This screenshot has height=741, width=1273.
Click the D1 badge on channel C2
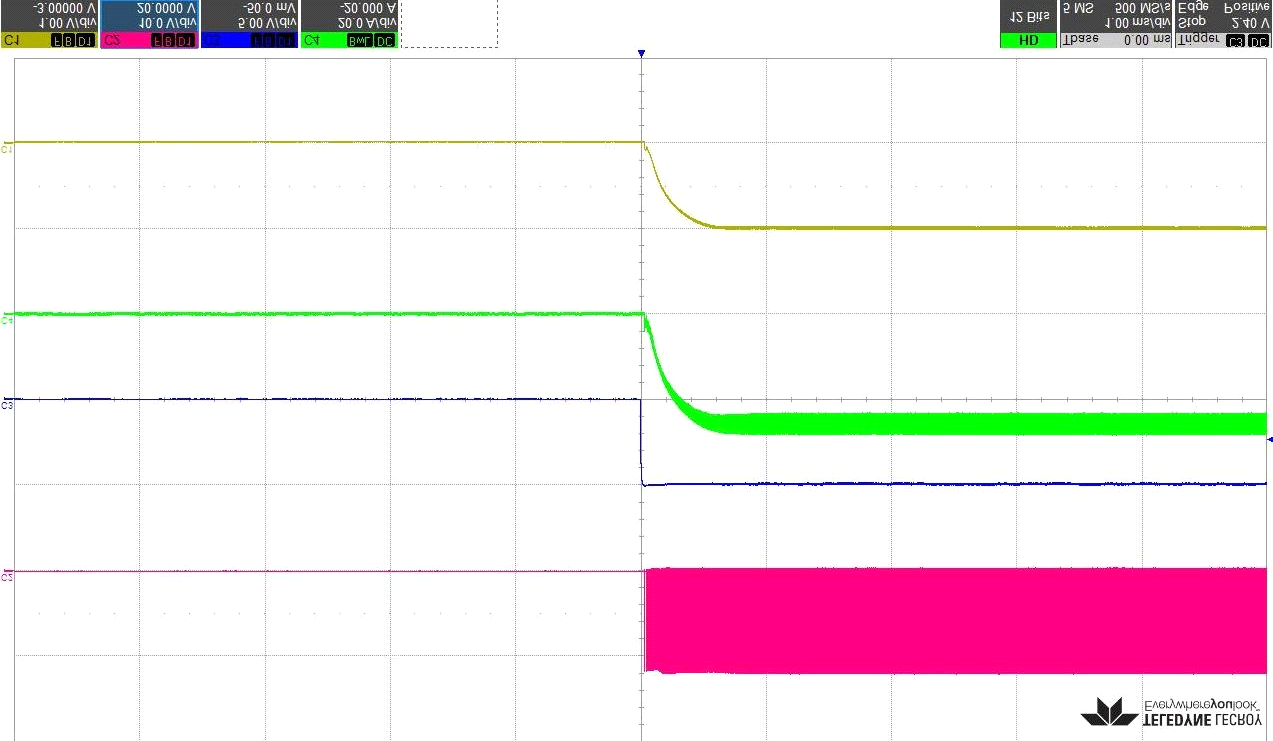[186, 41]
